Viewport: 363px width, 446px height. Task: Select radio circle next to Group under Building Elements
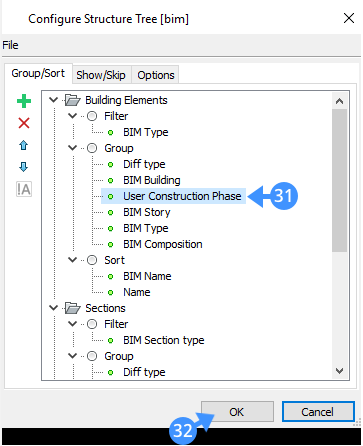pos(92,148)
